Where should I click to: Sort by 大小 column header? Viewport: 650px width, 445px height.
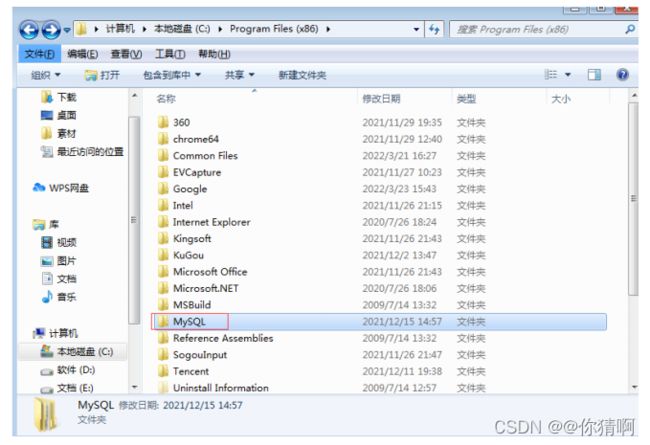pyautogui.click(x=561, y=99)
